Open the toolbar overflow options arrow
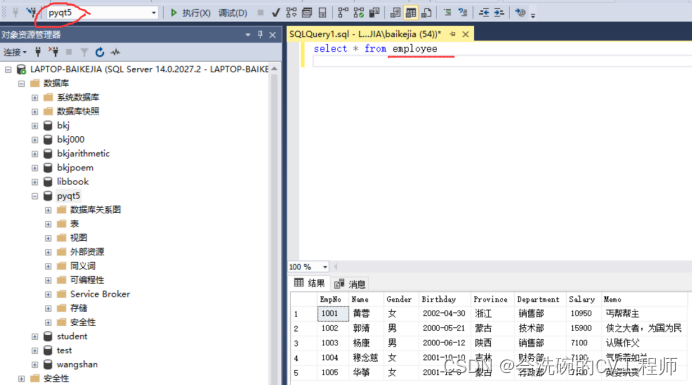693x385 pixels. click(x=533, y=15)
